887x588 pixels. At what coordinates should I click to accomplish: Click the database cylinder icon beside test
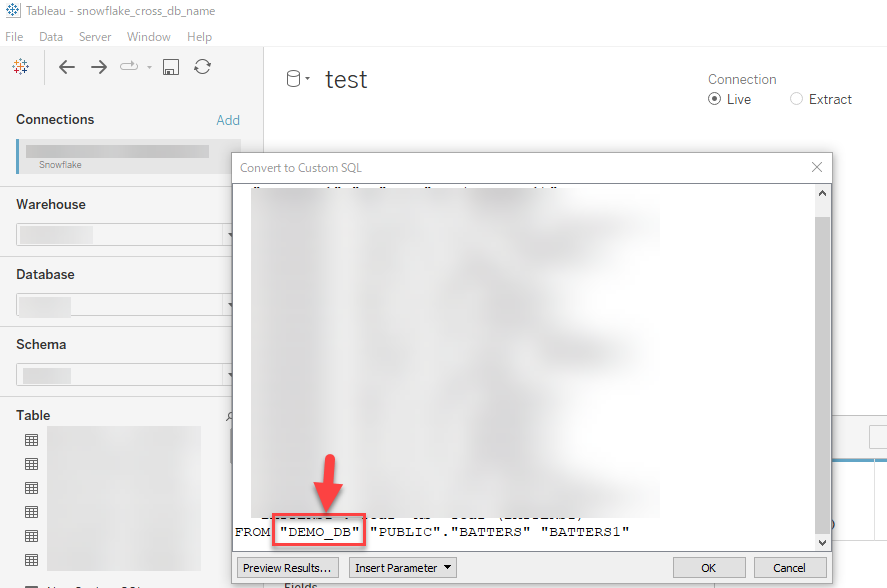pos(293,79)
